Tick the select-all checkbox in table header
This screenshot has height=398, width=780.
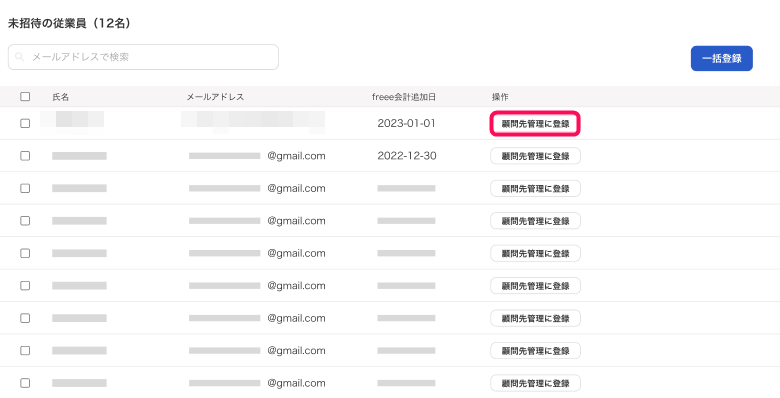(x=25, y=97)
